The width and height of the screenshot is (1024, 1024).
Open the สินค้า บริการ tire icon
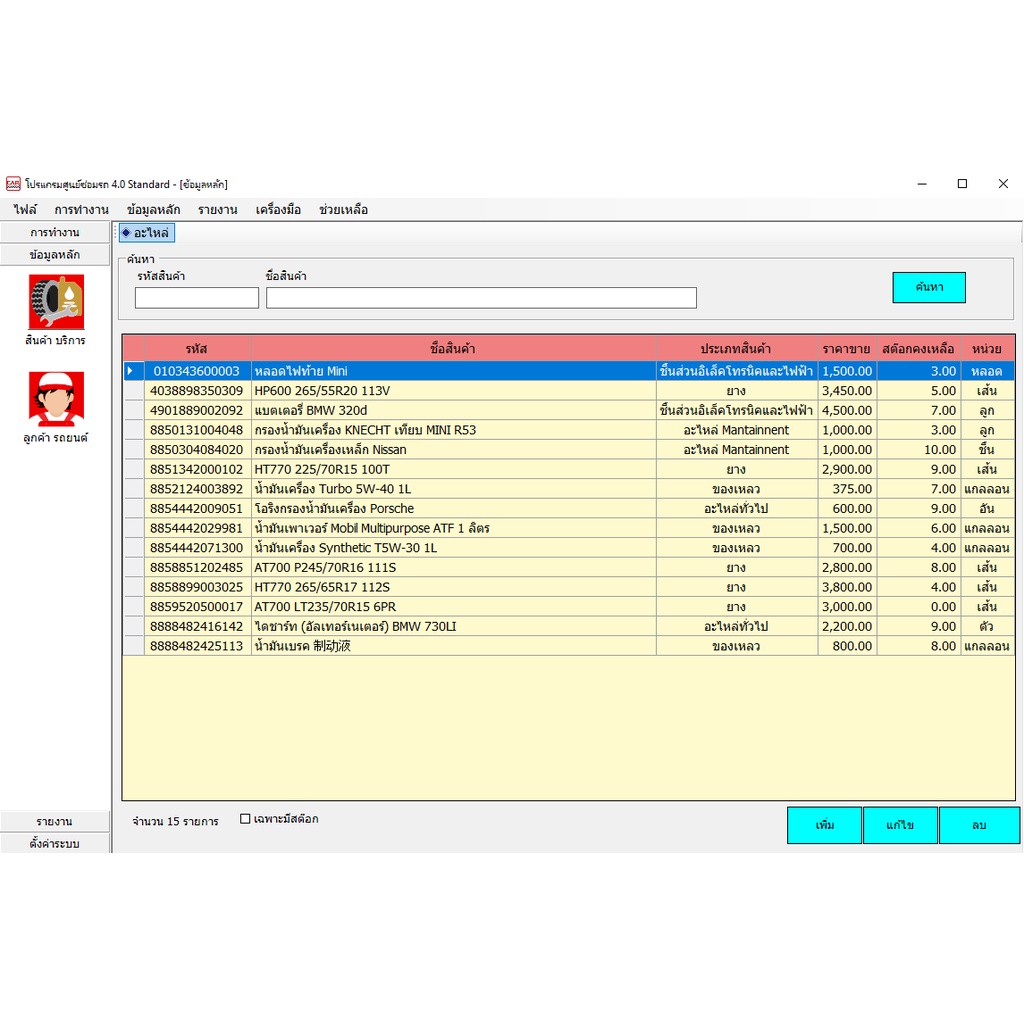click(56, 302)
